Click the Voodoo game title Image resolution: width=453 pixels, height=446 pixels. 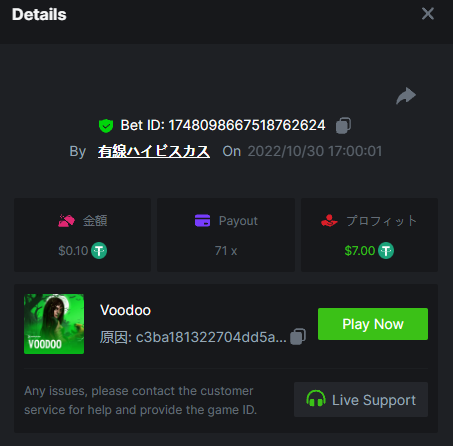point(125,310)
